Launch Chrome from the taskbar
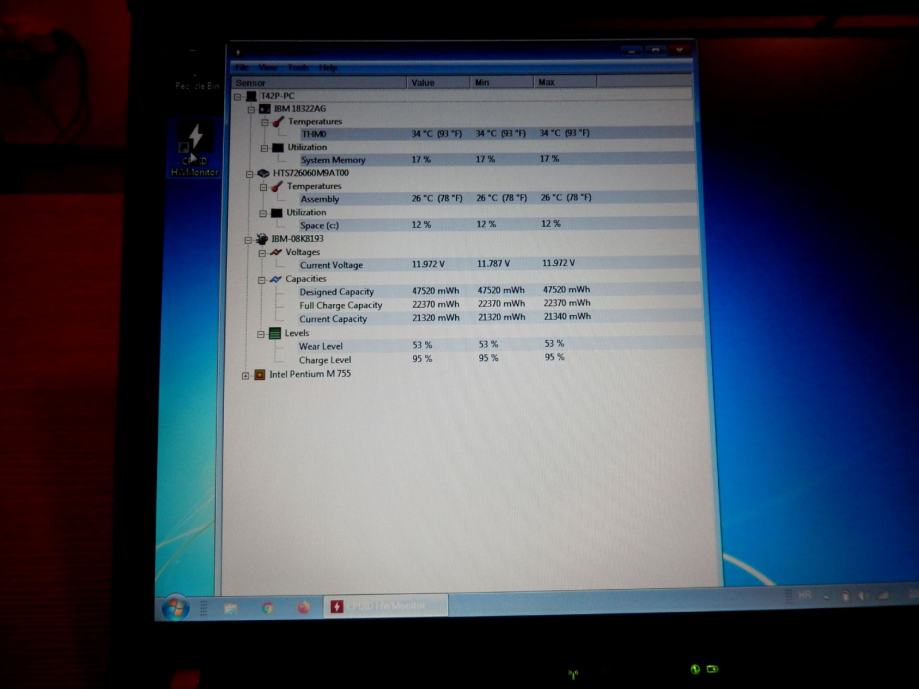This screenshot has height=689, width=919. [267, 608]
